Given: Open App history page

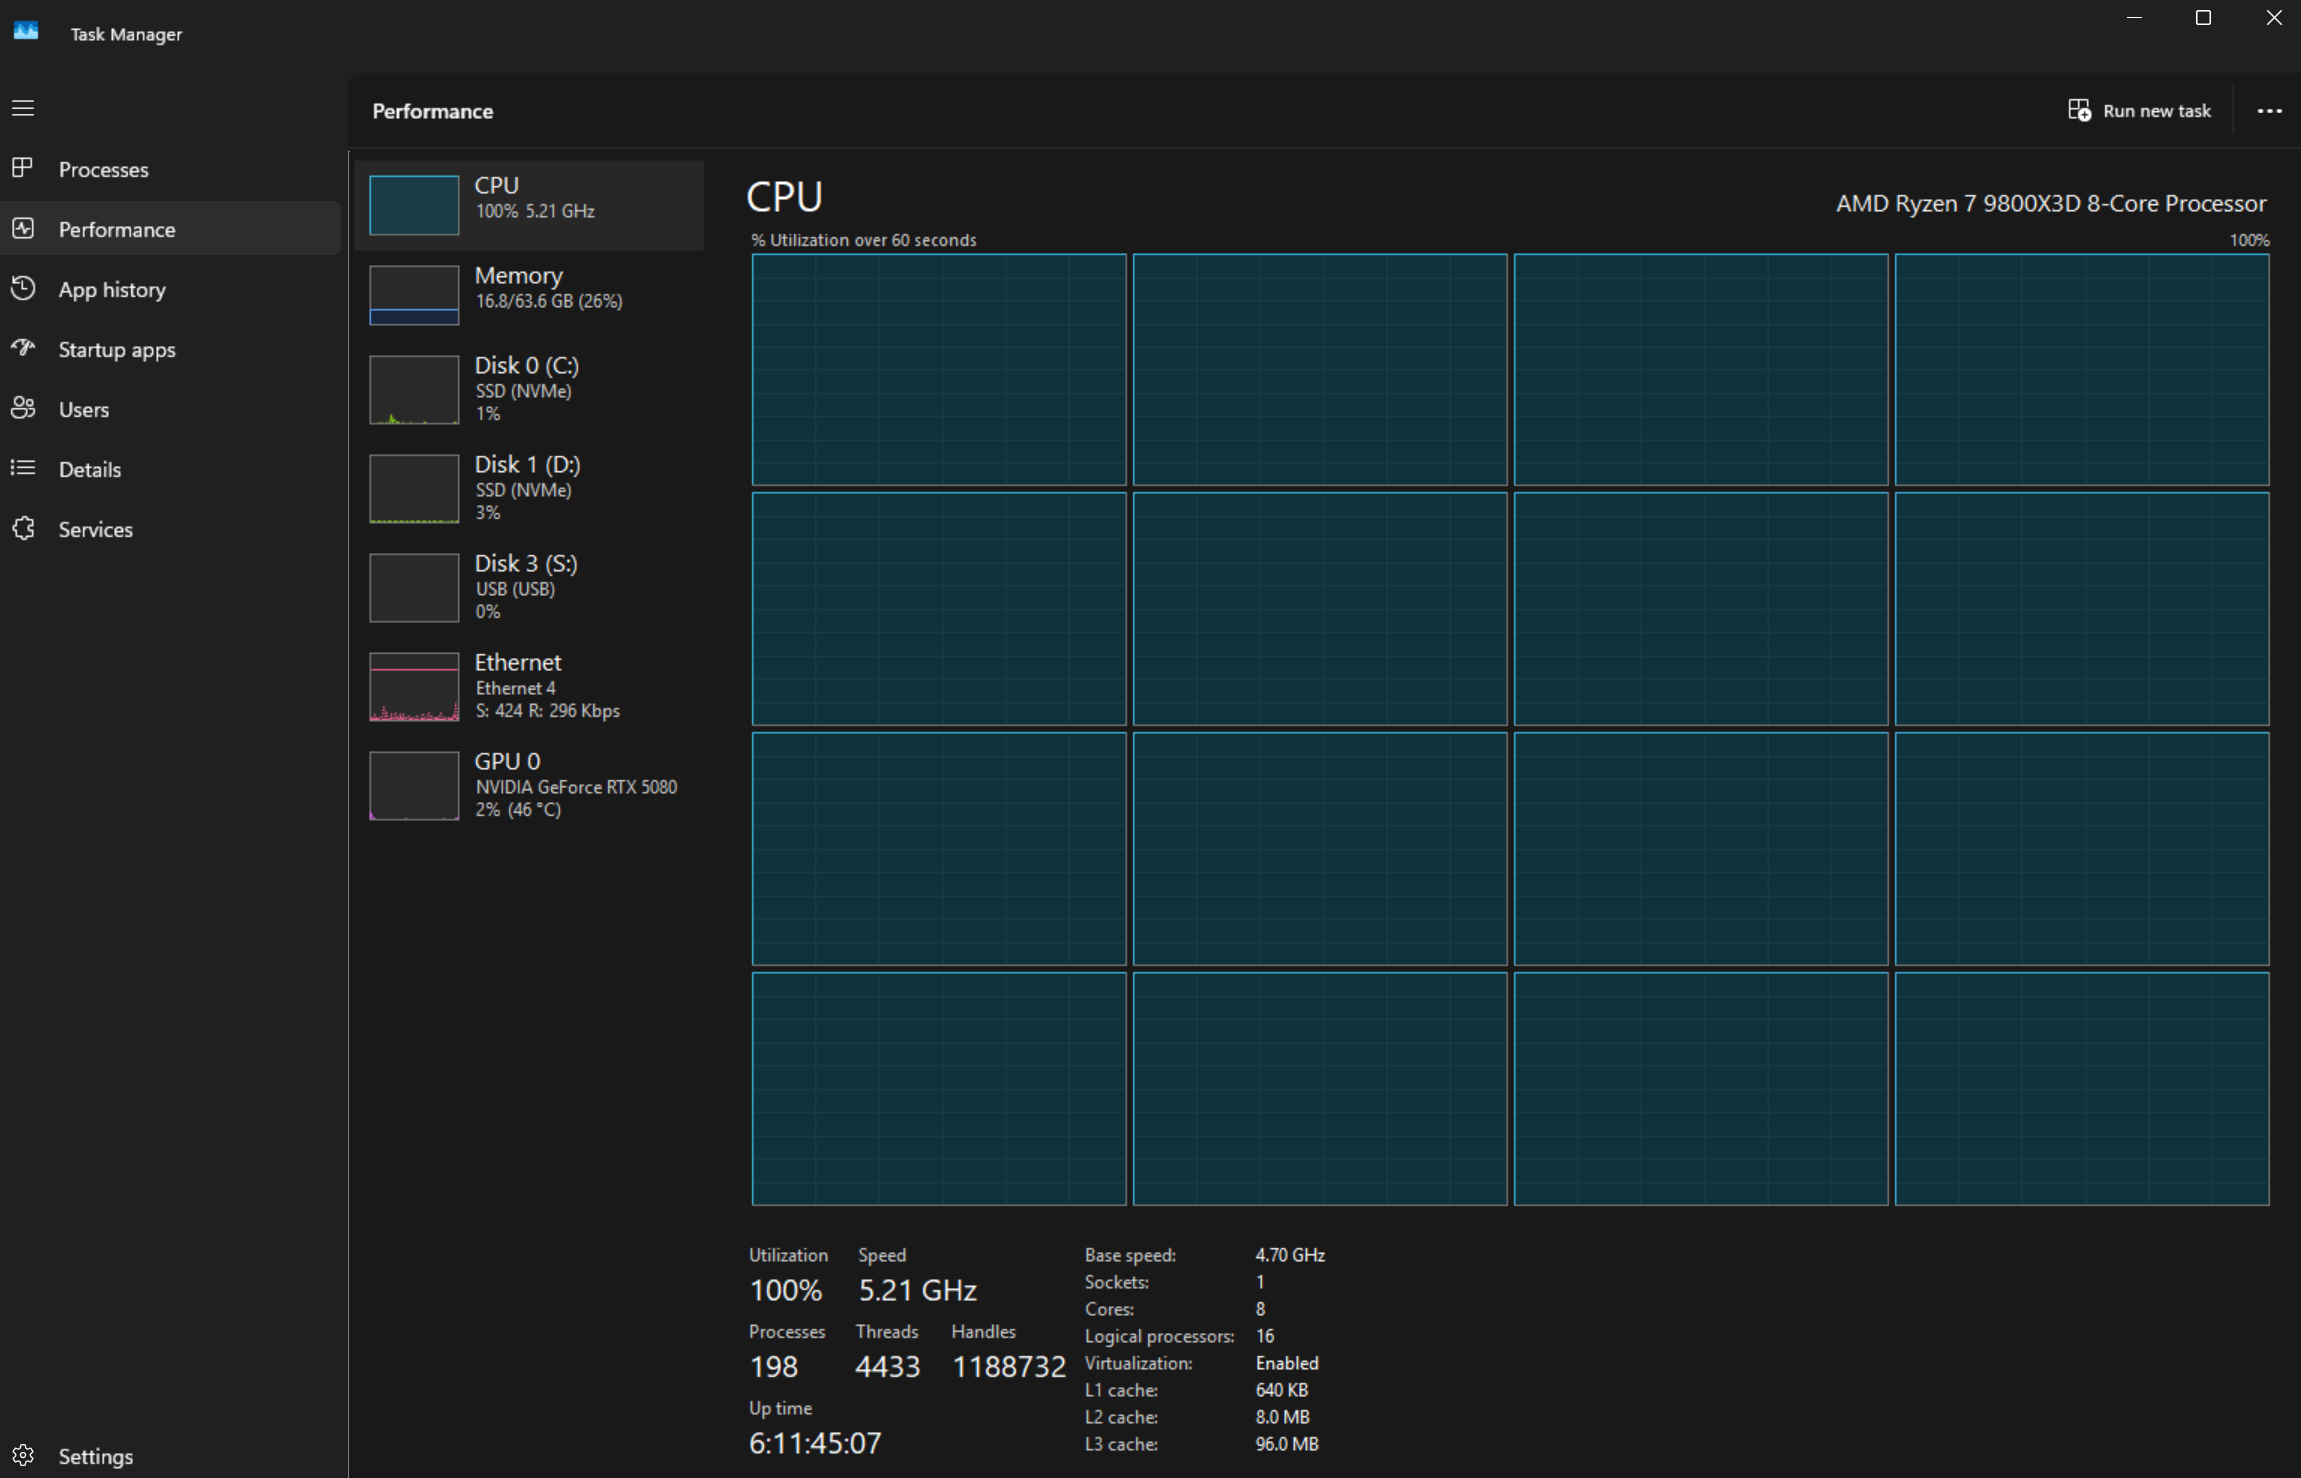Looking at the screenshot, I should (112, 289).
